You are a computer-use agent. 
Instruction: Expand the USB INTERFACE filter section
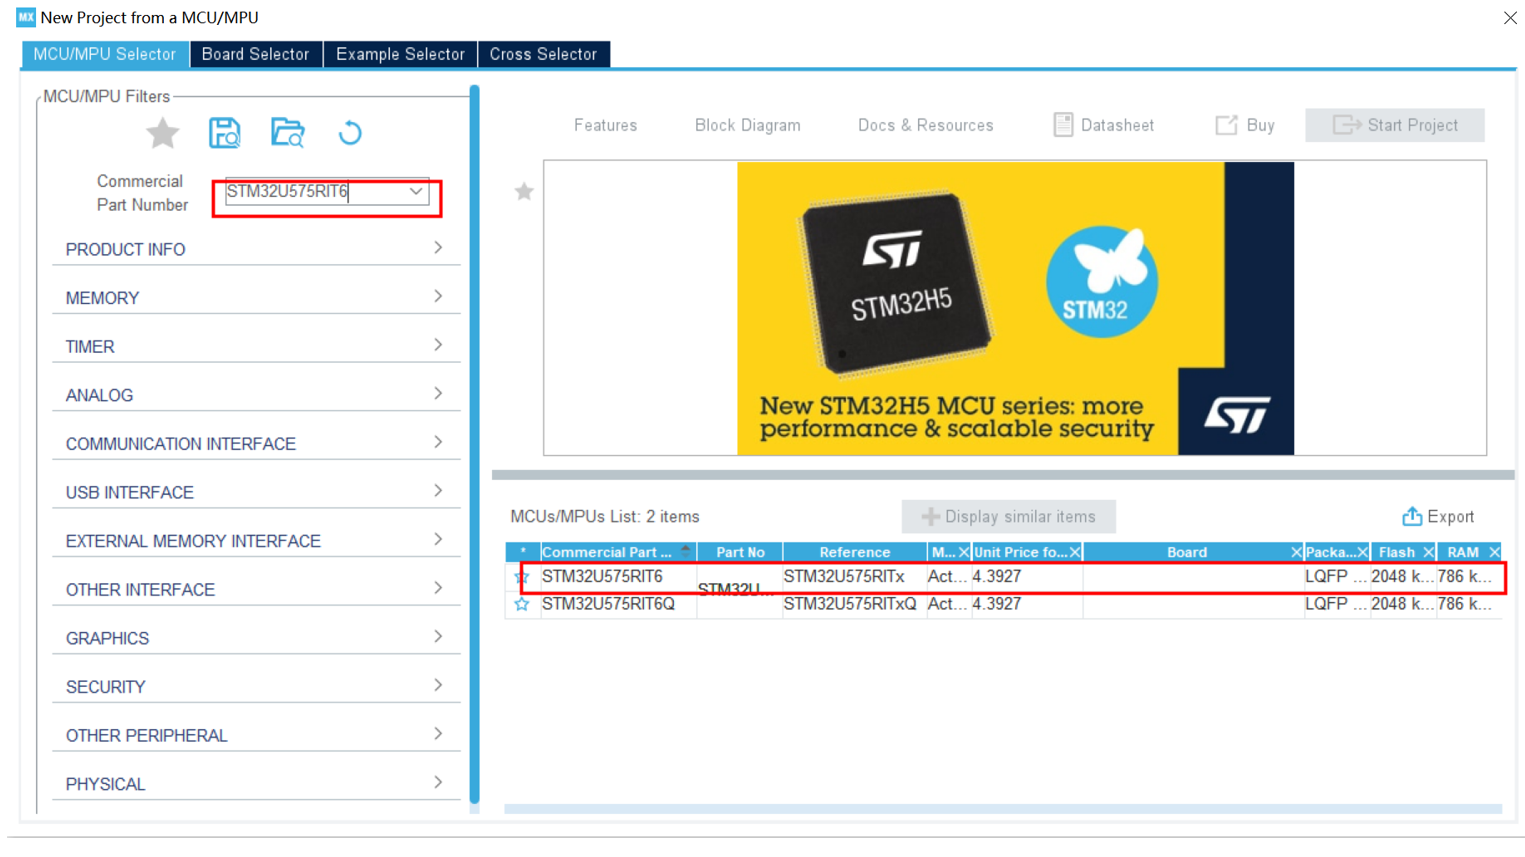coord(256,492)
